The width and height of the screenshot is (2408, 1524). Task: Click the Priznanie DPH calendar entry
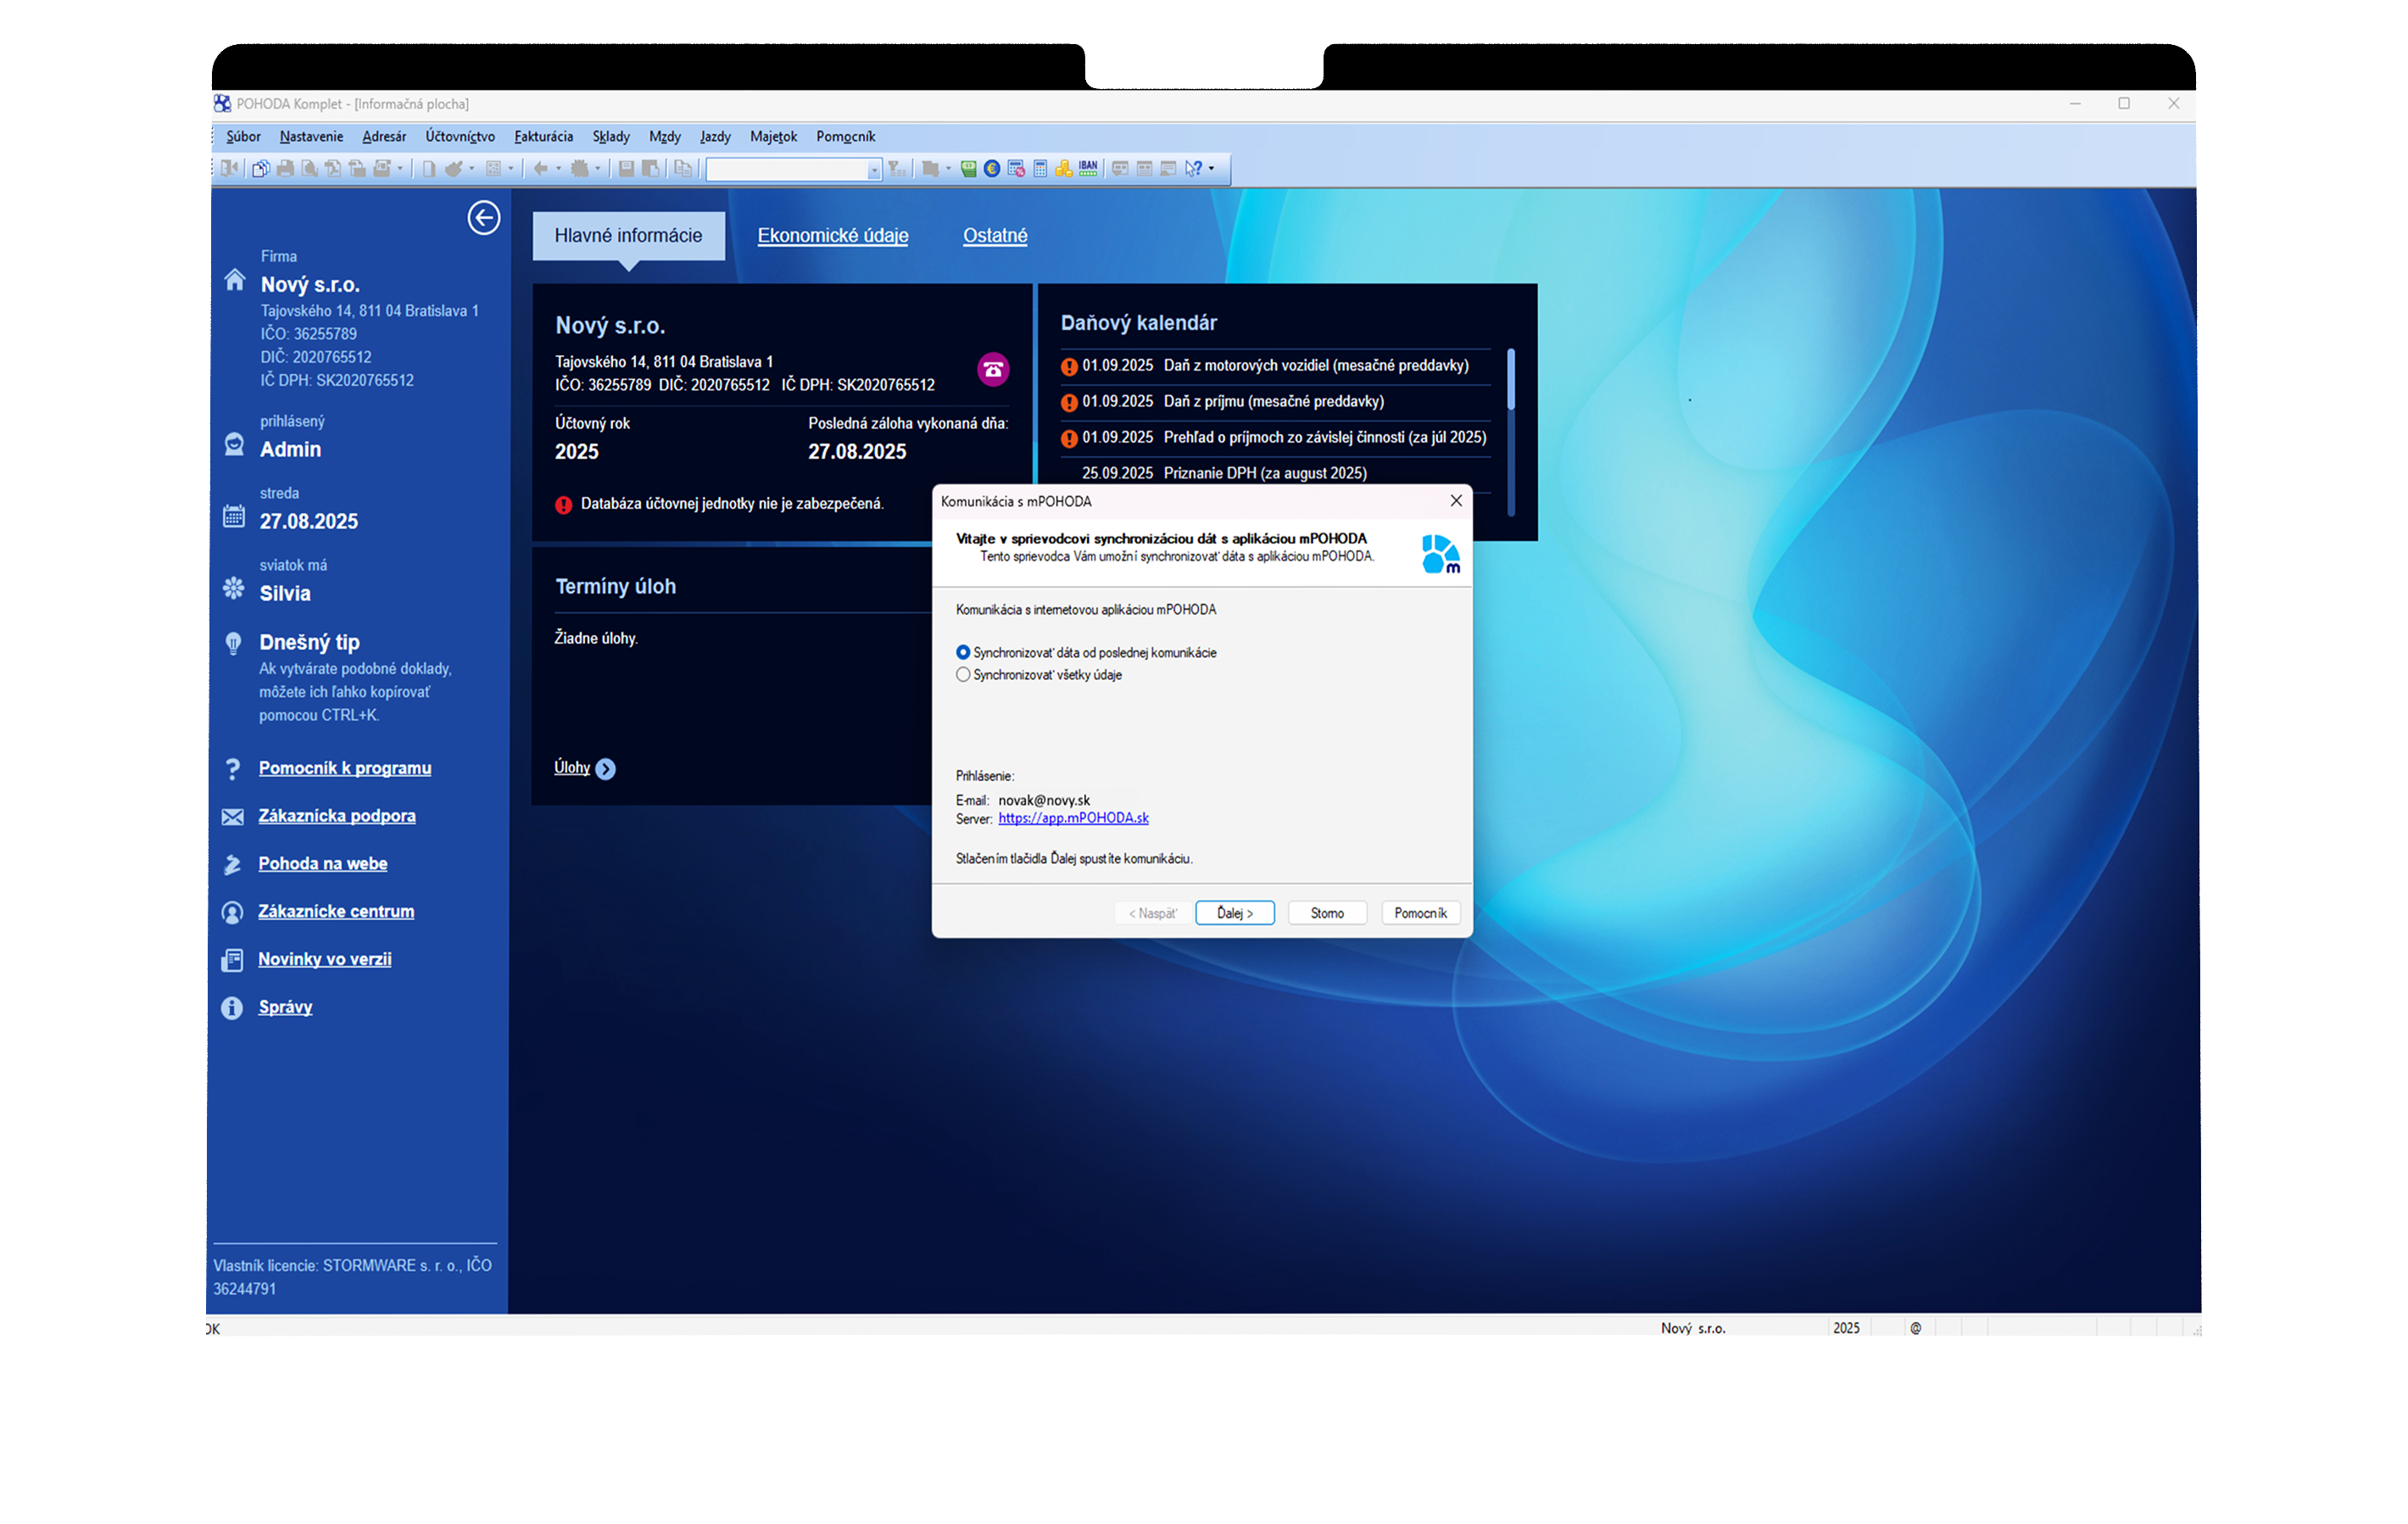tap(1275, 474)
